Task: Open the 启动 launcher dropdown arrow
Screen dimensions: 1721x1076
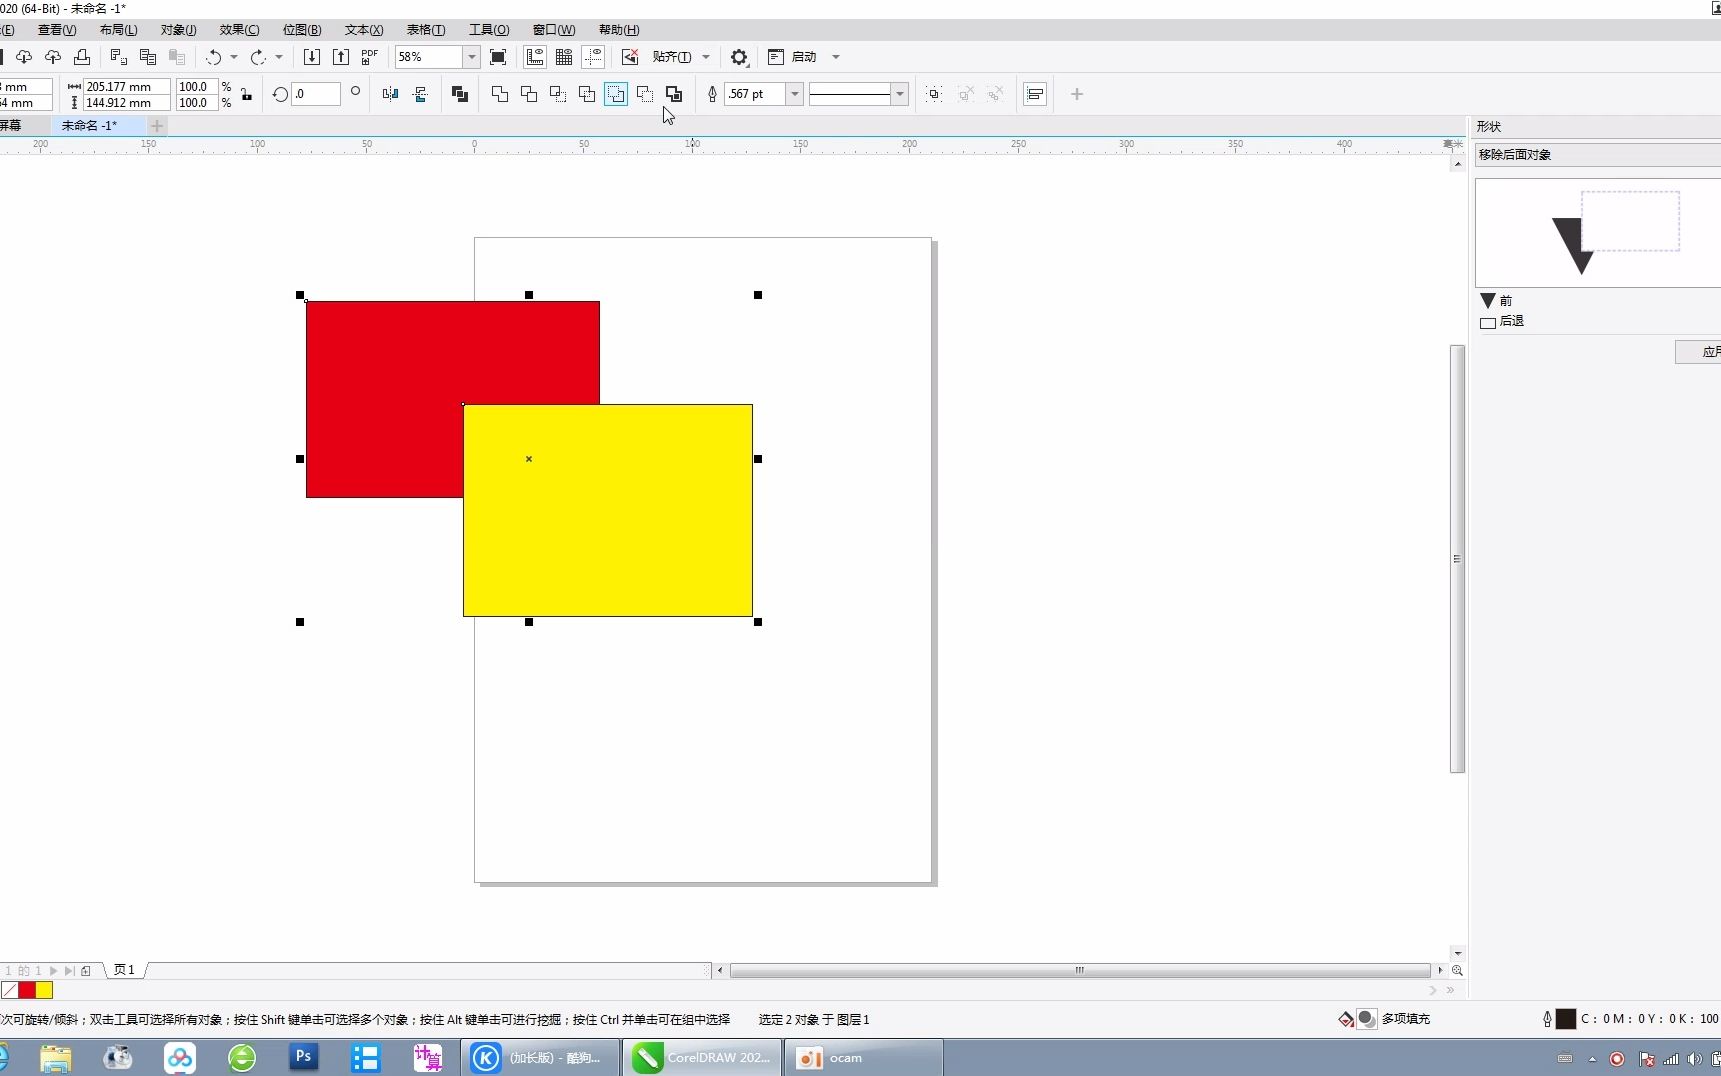Action: click(836, 57)
